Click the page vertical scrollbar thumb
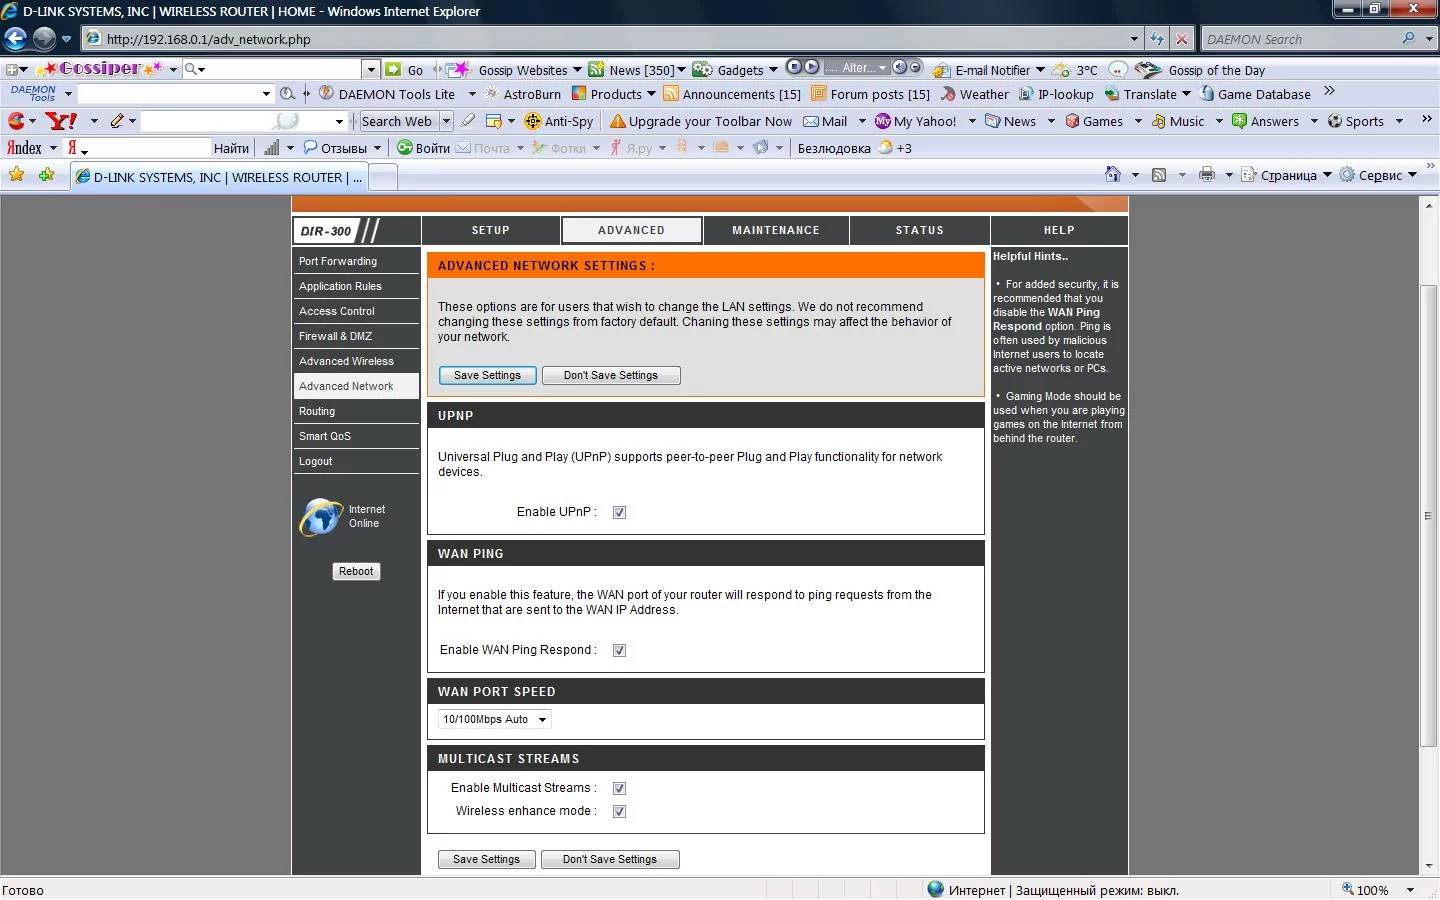This screenshot has width=1440, height=900. click(x=1428, y=516)
